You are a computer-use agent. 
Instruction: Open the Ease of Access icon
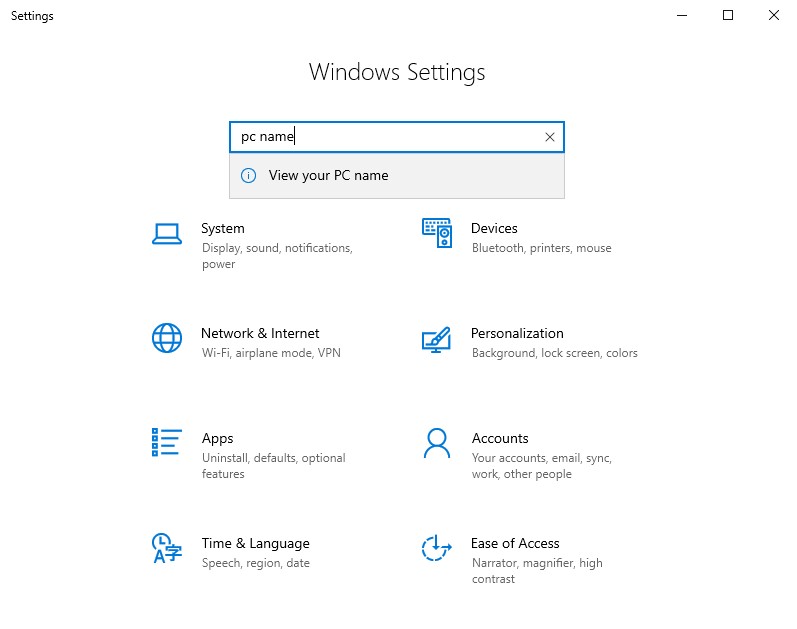pyautogui.click(x=437, y=548)
